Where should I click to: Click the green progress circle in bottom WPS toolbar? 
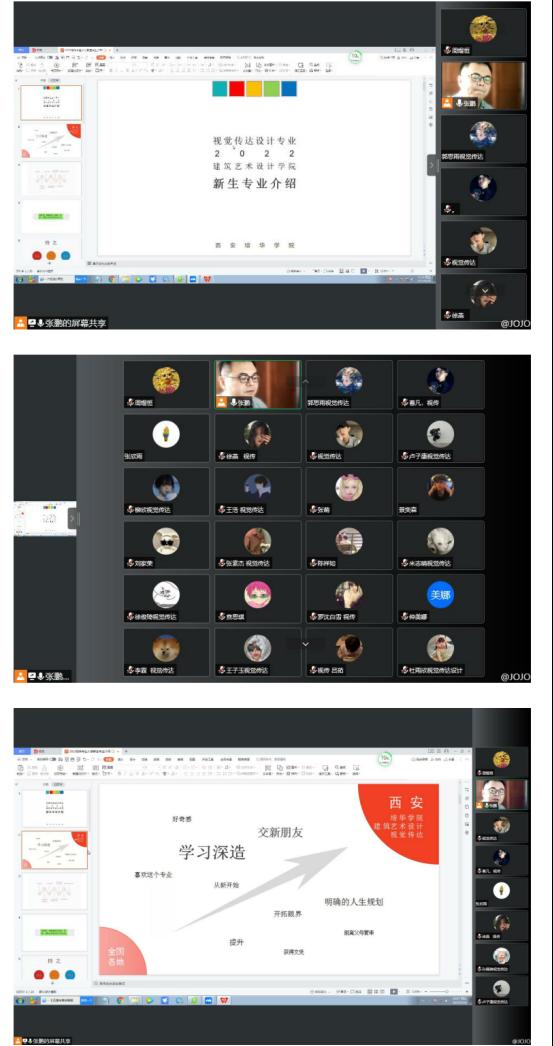385,759
